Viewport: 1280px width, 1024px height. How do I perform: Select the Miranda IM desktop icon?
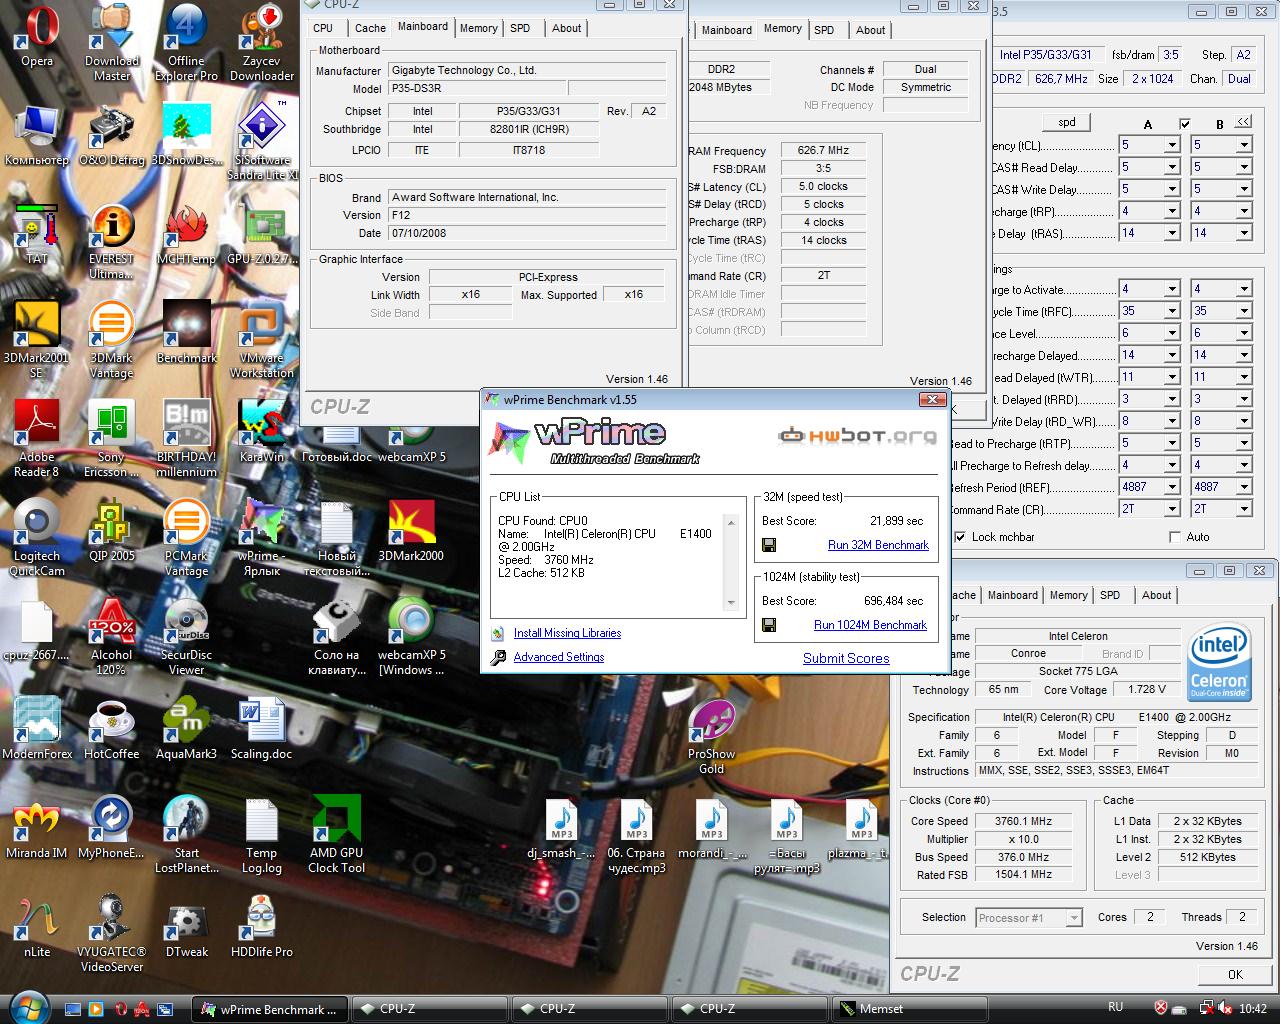[37, 828]
